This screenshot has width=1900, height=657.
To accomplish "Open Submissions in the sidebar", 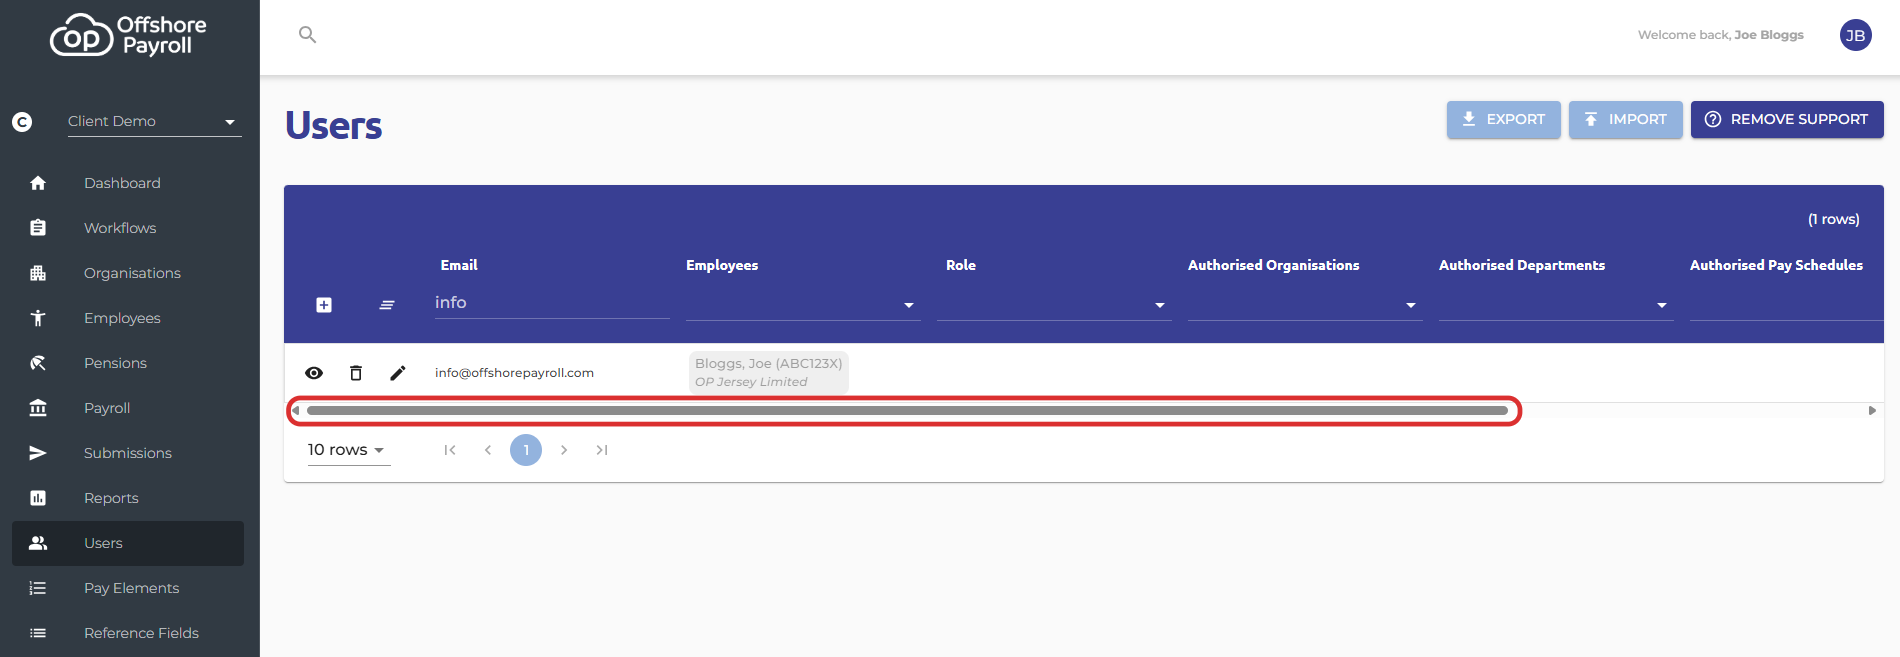I will [x=128, y=453].
